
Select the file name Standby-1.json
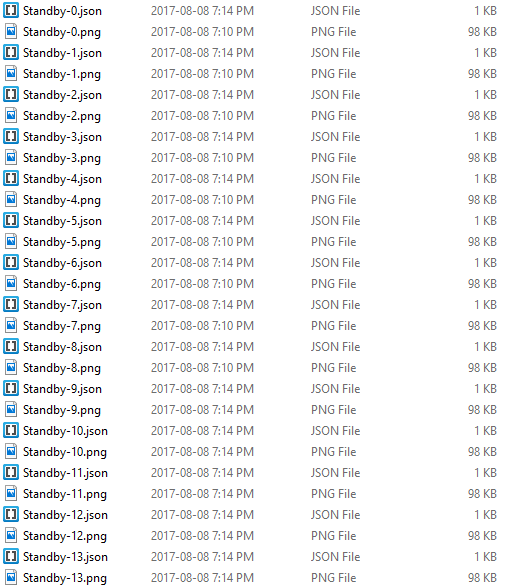coord(62,53)
